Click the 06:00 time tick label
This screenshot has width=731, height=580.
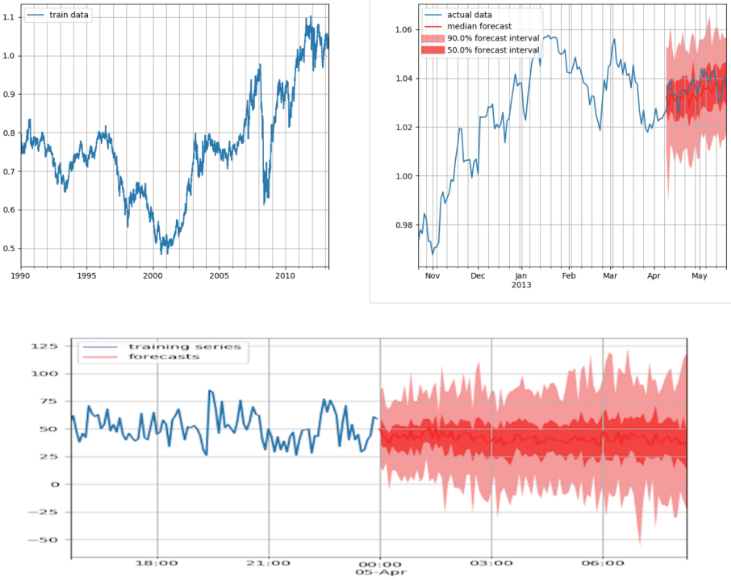tap(603, 563)
